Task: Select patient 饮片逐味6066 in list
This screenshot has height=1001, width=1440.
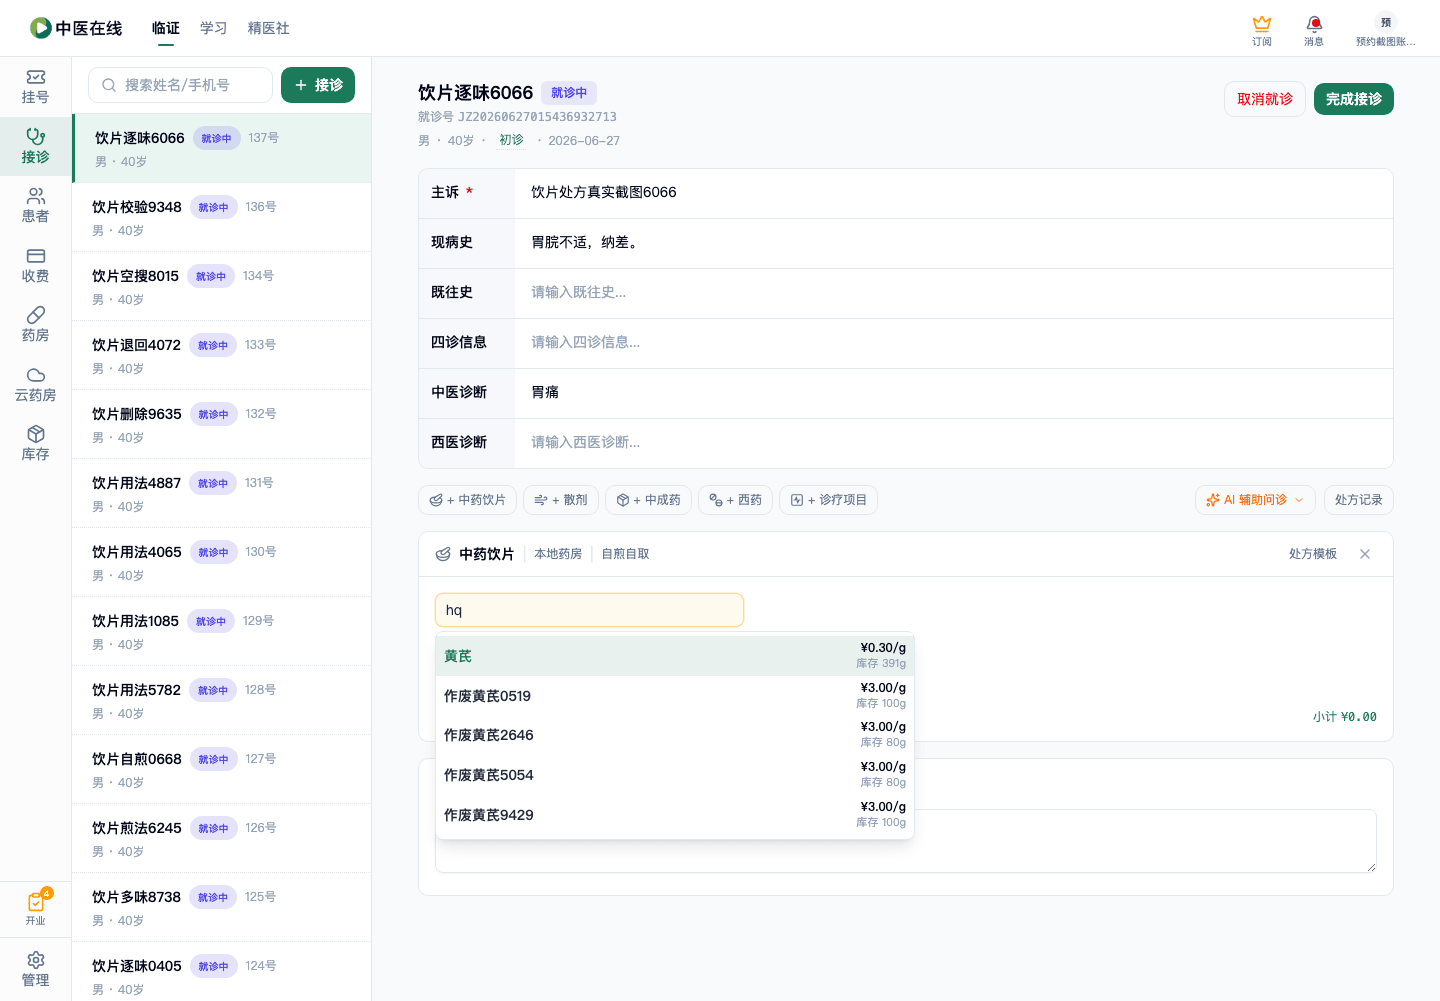Action: pos(222,148)
